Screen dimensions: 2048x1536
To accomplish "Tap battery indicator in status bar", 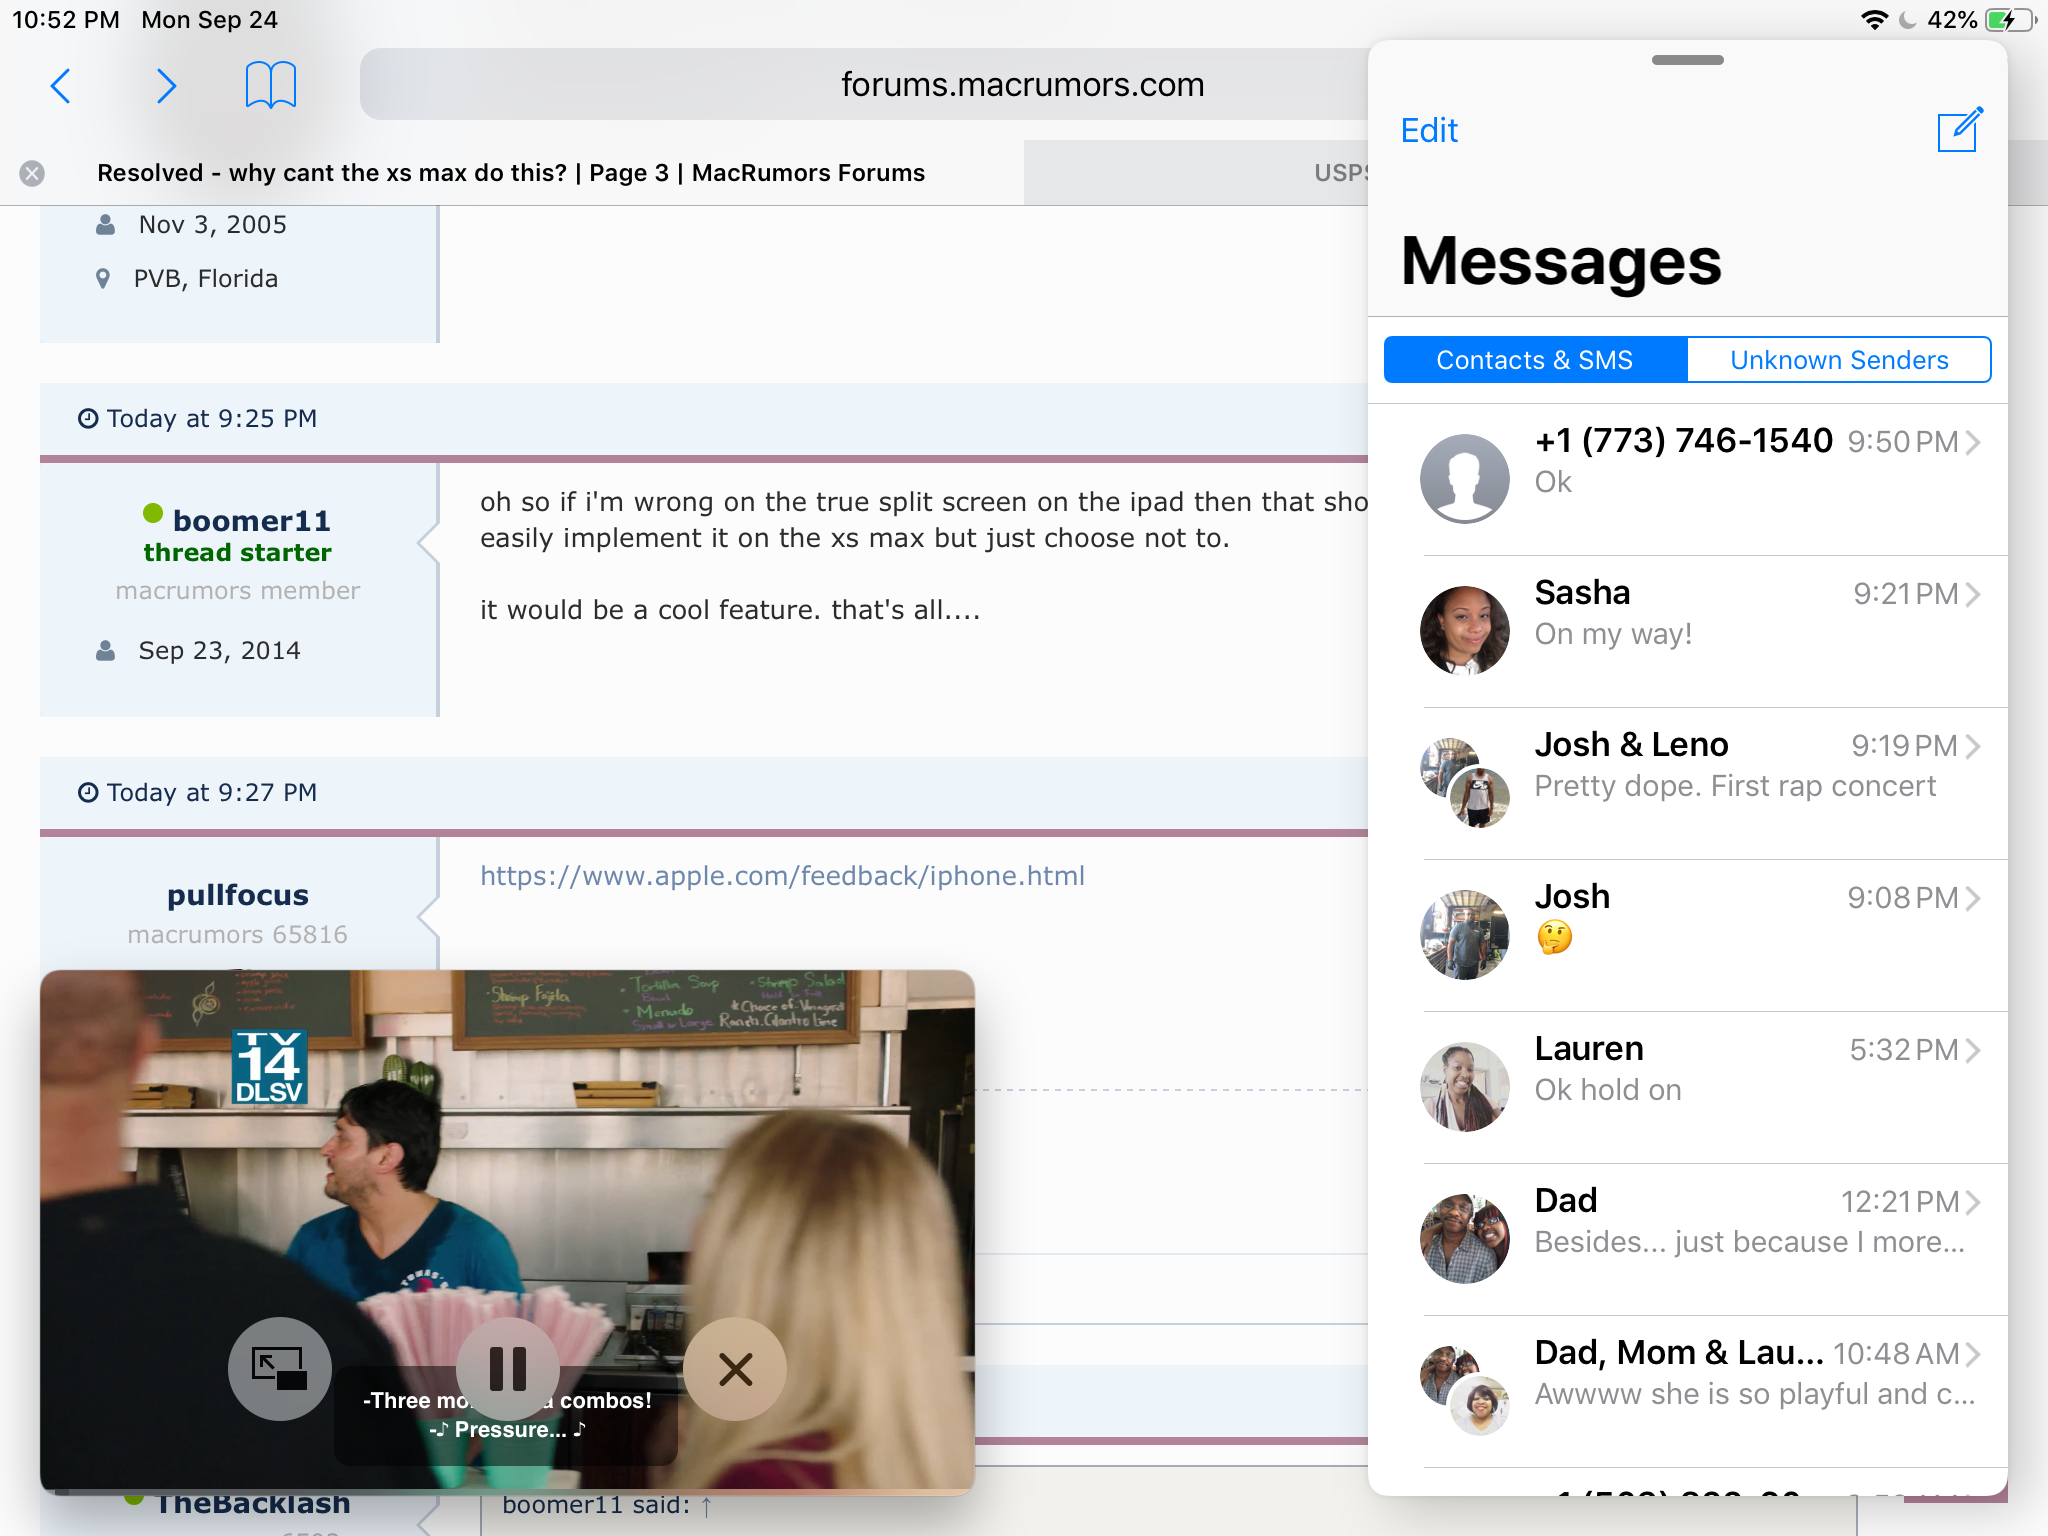I will tap(2011, 20).
